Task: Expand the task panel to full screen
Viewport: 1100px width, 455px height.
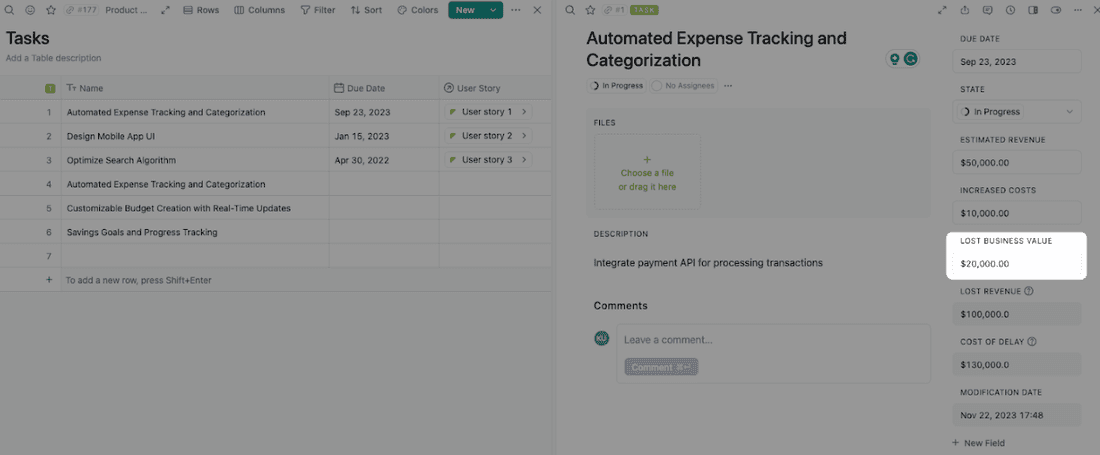Action: click(x=942, y=10)
